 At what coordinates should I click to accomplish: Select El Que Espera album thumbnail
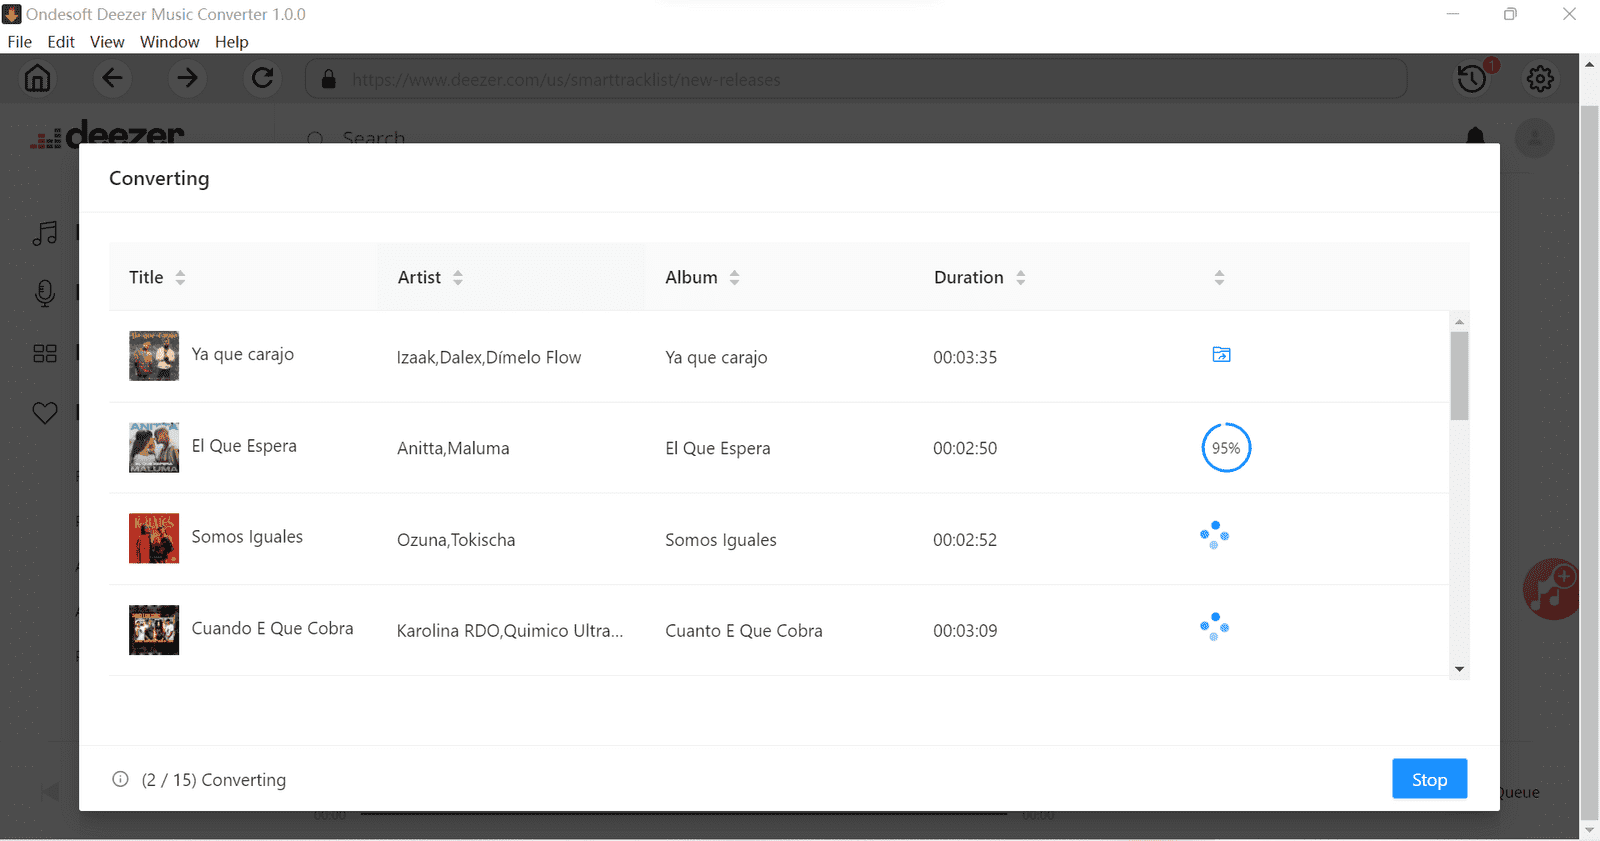[x=154, y=447]
